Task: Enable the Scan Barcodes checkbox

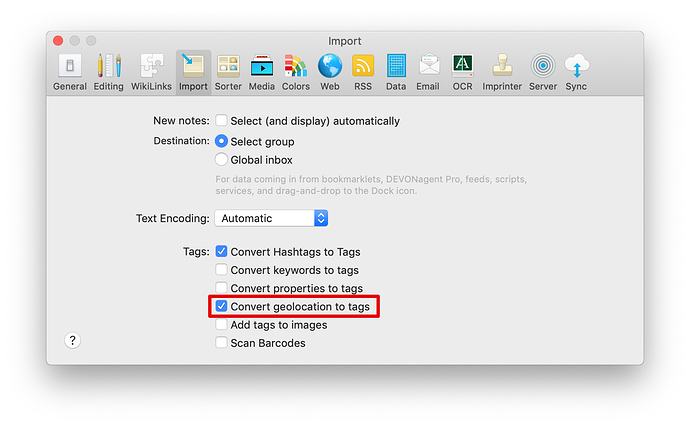Action: [x=221, y=342]
